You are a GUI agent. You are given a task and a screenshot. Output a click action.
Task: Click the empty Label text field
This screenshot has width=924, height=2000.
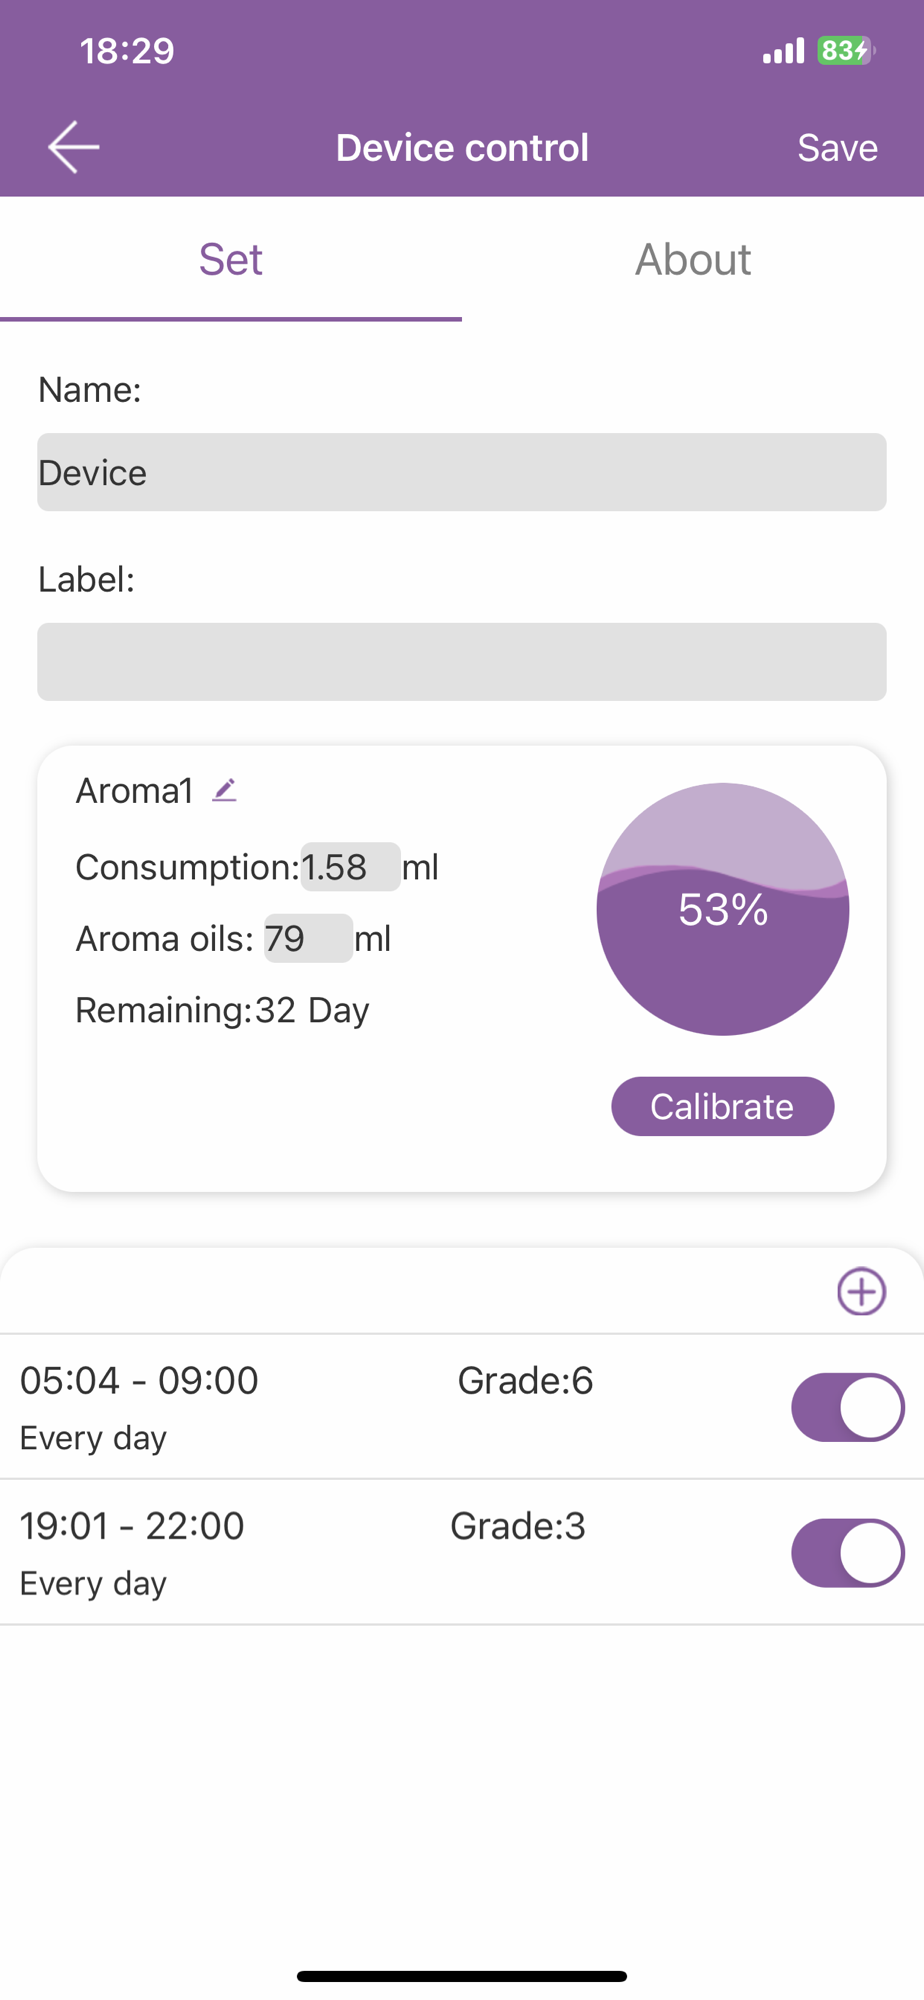[x=462, y=662]
